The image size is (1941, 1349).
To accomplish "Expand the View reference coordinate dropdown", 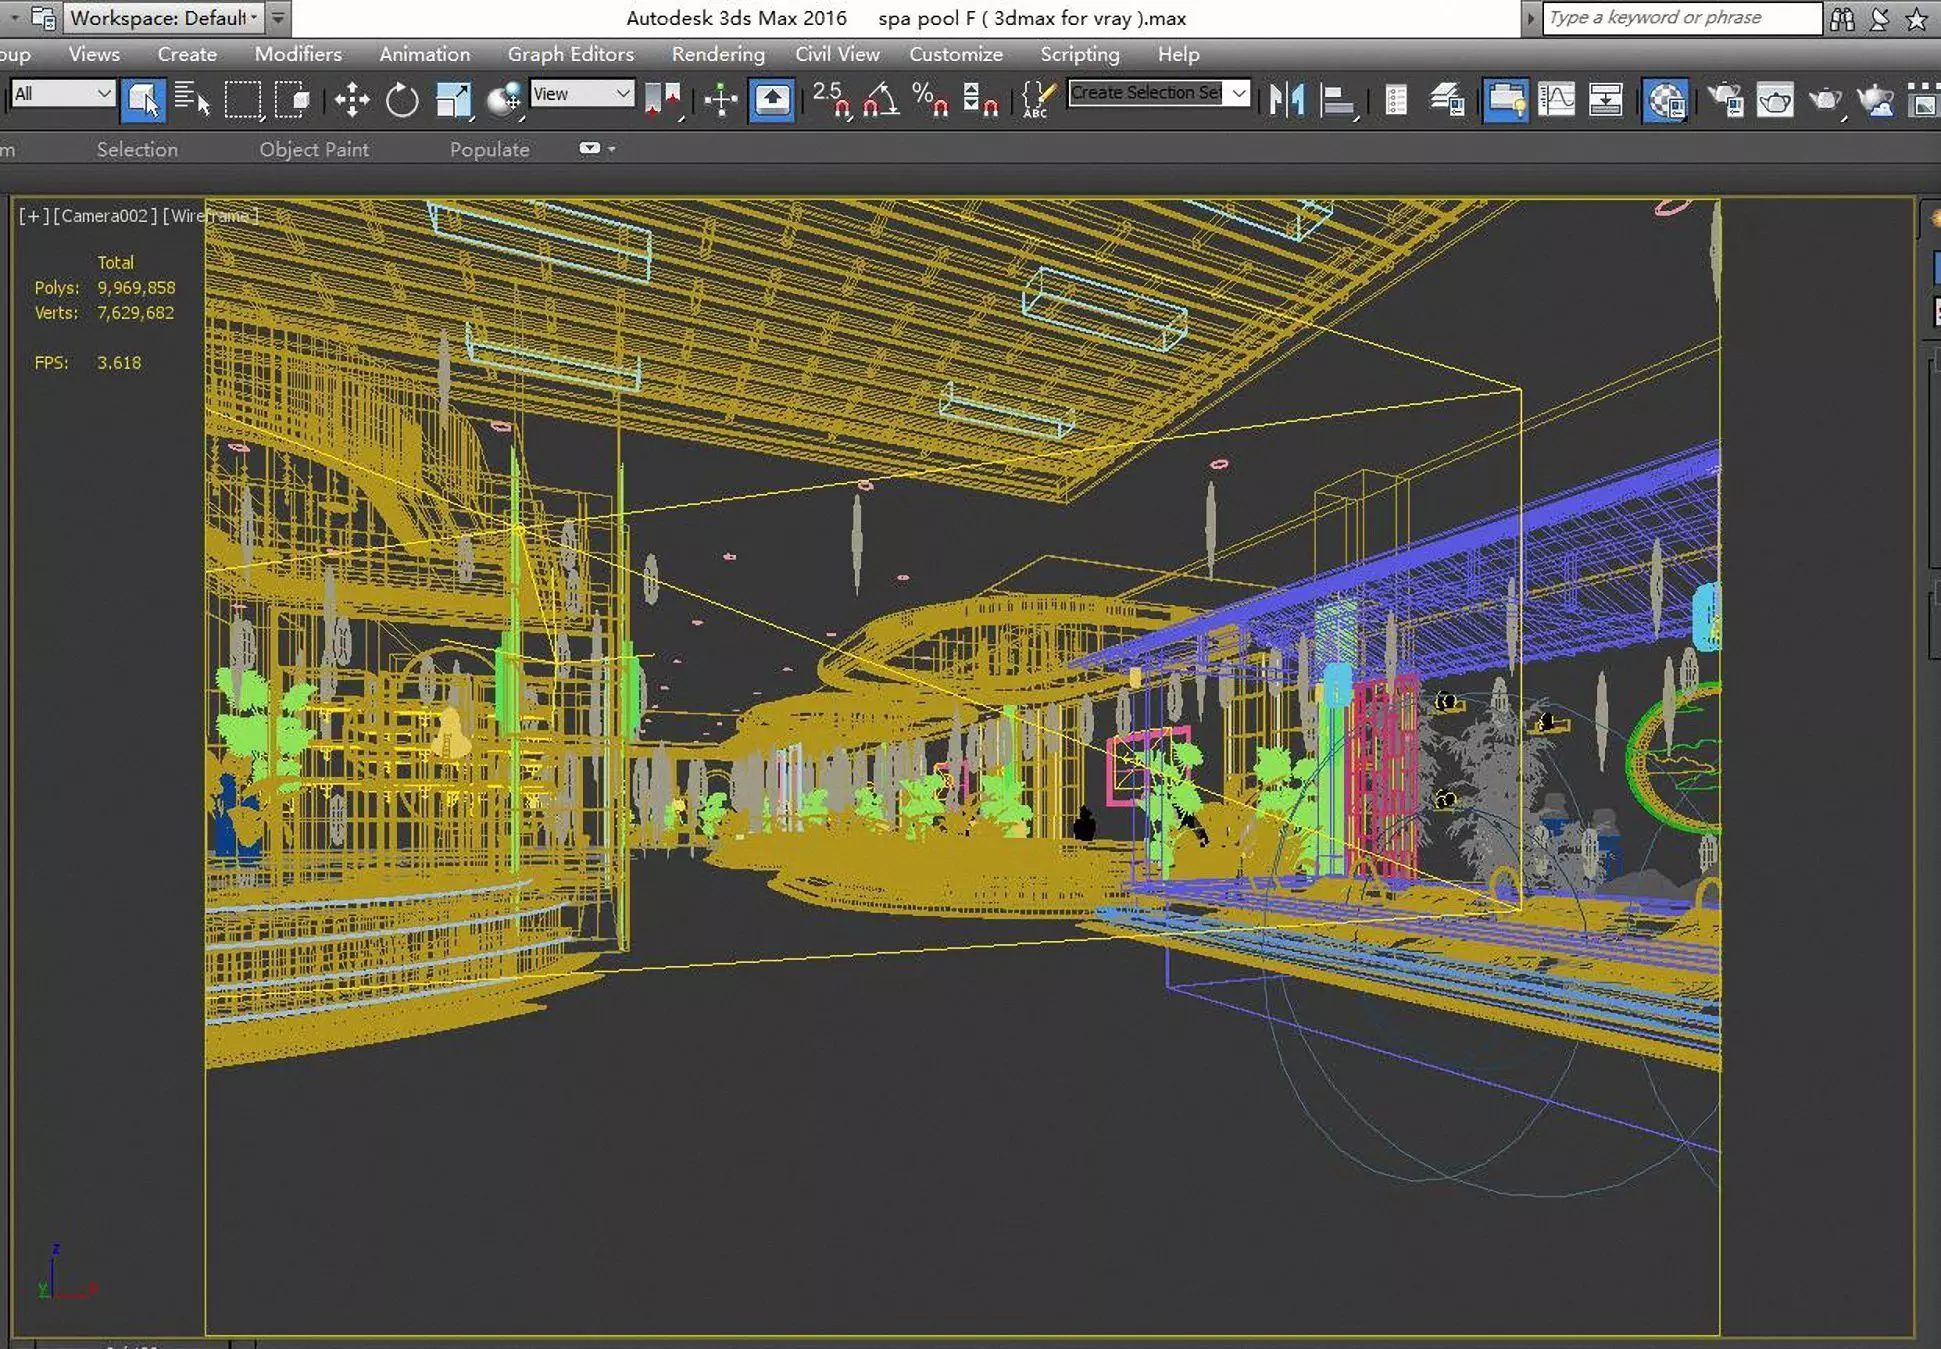I will click(x=582, y=94).
